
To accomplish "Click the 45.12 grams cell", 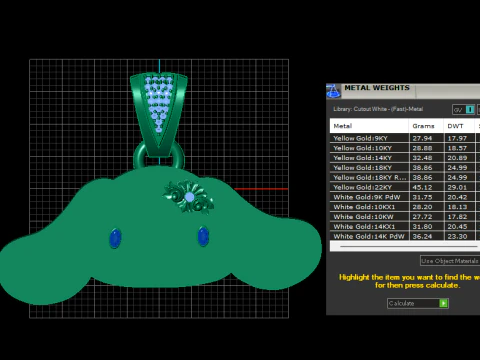I will point(426,187).
